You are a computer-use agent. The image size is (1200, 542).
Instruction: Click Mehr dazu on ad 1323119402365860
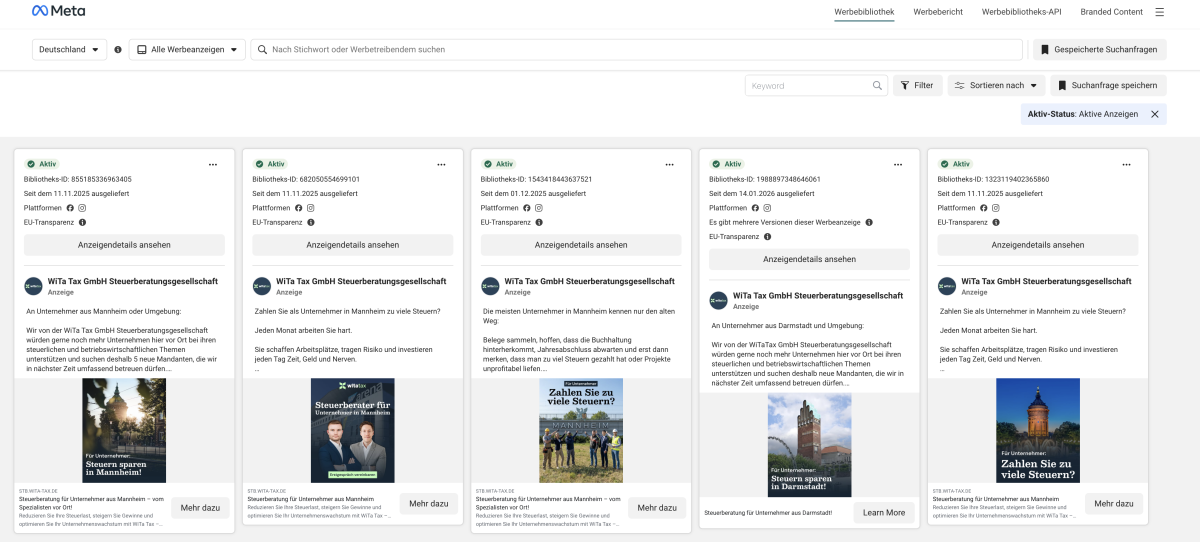[1114, 503]
